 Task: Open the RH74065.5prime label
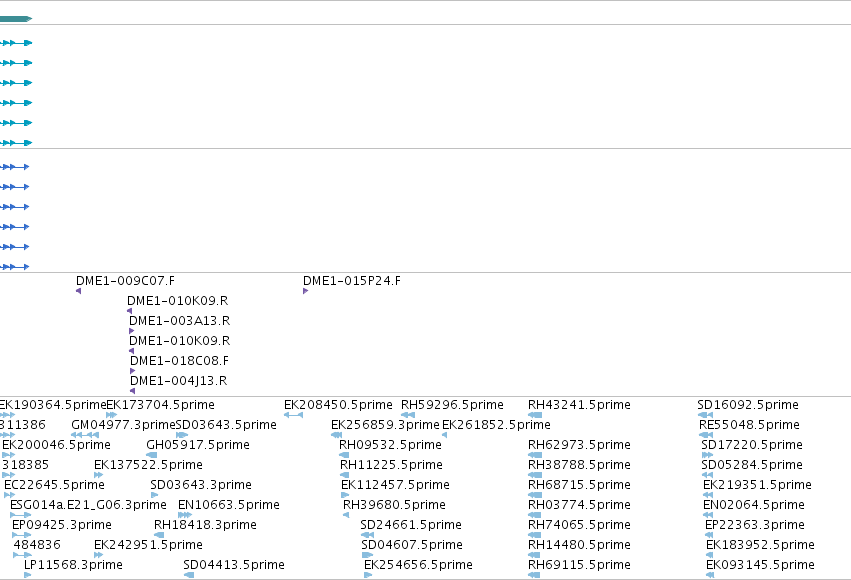tap(579, 525)
